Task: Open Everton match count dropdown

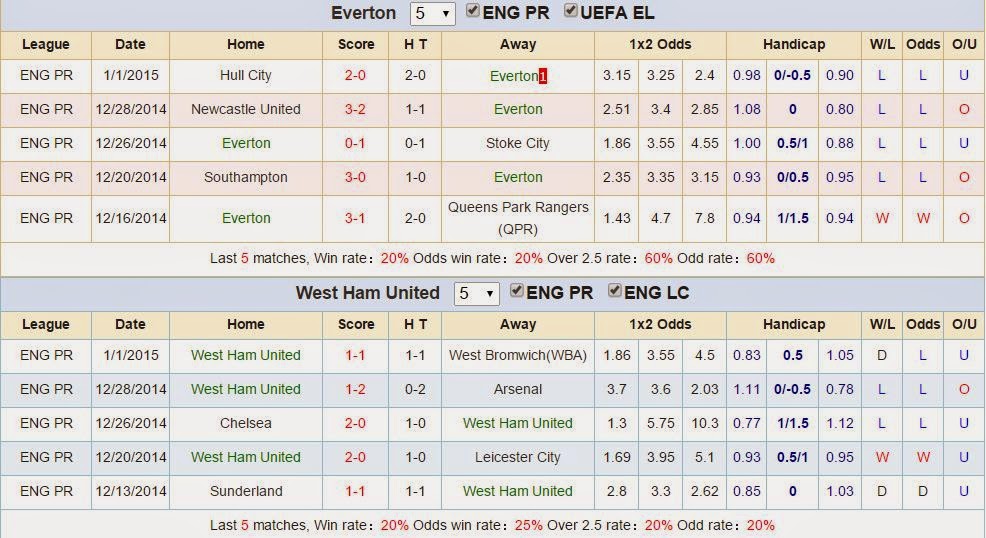Action: pos(432,14)
